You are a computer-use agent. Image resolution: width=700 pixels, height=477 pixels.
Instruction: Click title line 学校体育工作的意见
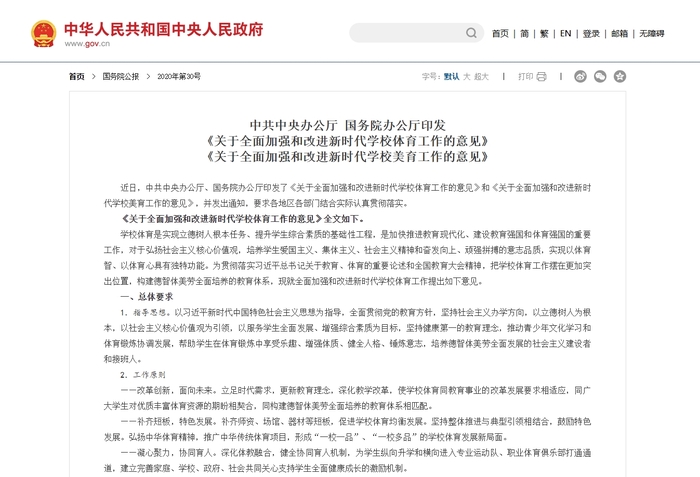[x=347, y=141]
